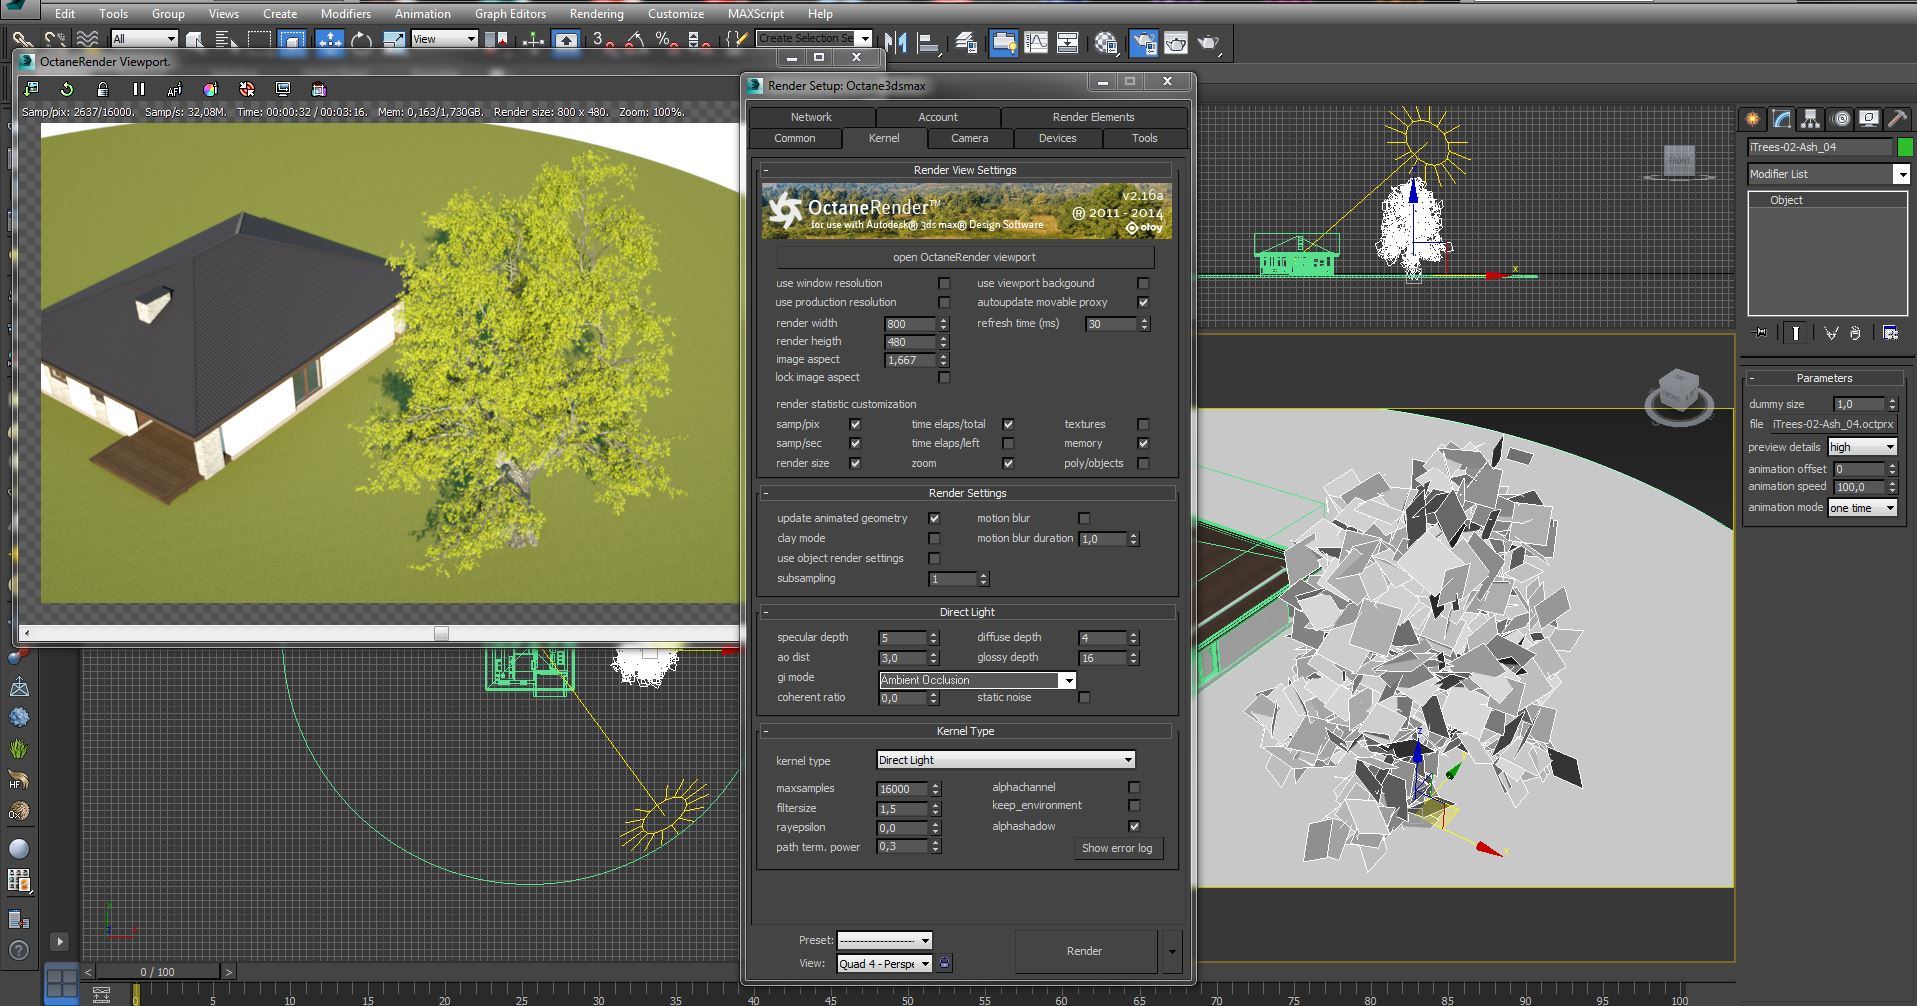Switch to the Camera tab in Render Setup
The height and width of the screenshot is (1006, 1917).
[x=969, y=138]
